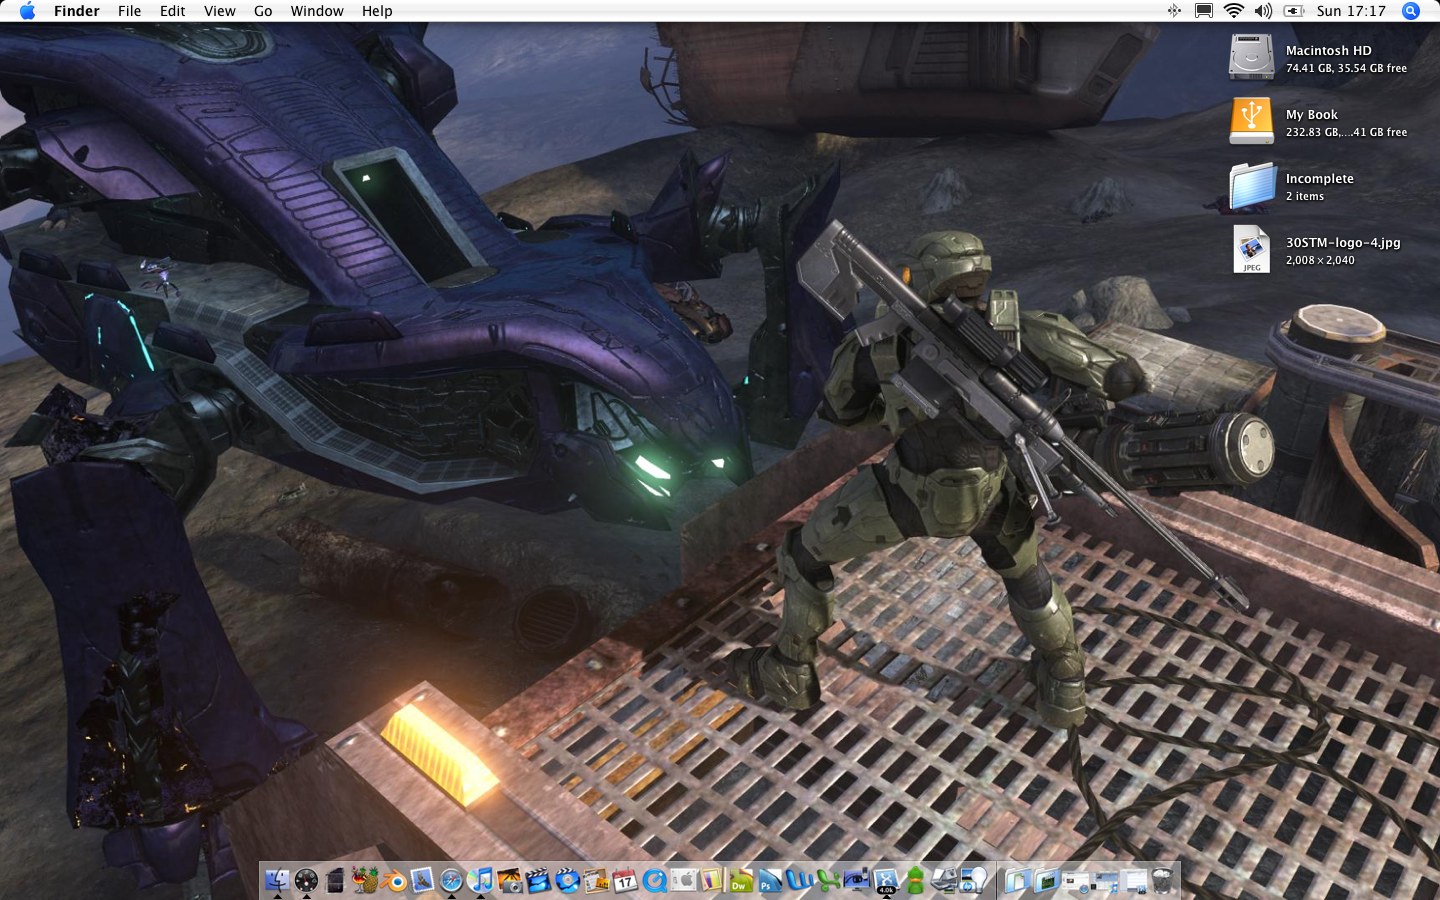The width and height of the screenshot is (1440, 900).
Task: Launch QuickTime Player from the Dock
Action: [654, 880]
